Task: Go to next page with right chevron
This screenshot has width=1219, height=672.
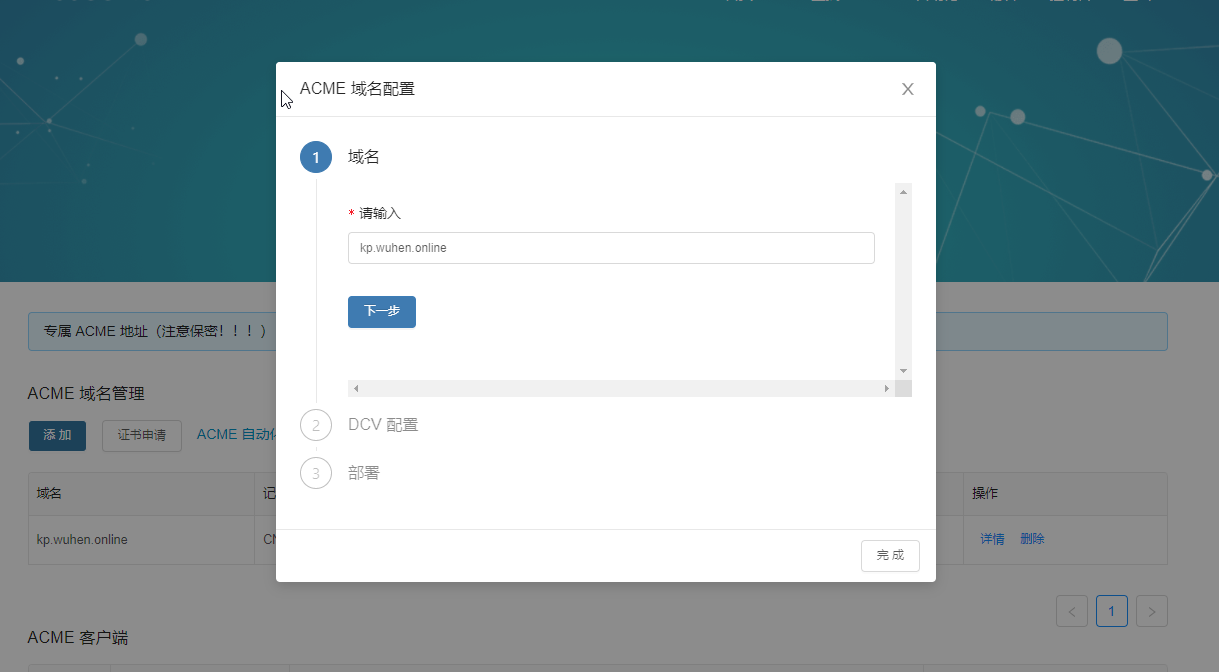Action: pos(1152,611)
